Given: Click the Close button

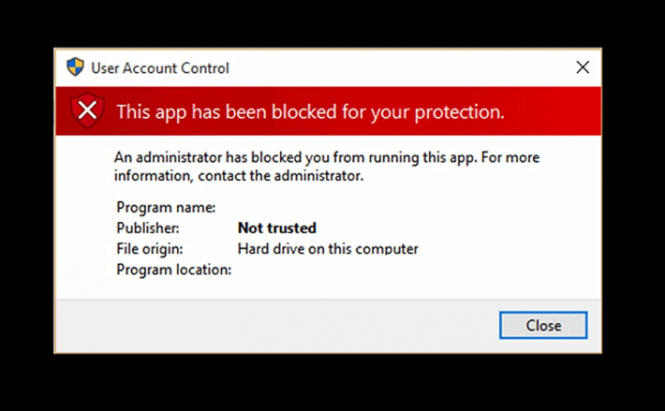Looking at the screenshot, I should pyautogui.click(x=543, y=325).
